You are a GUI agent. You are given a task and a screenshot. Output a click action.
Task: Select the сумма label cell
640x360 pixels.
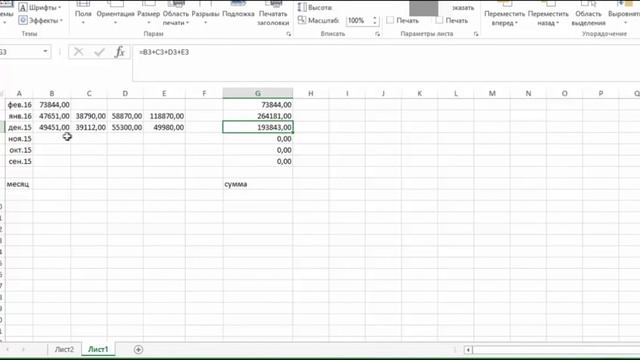(x=258, y=184)
